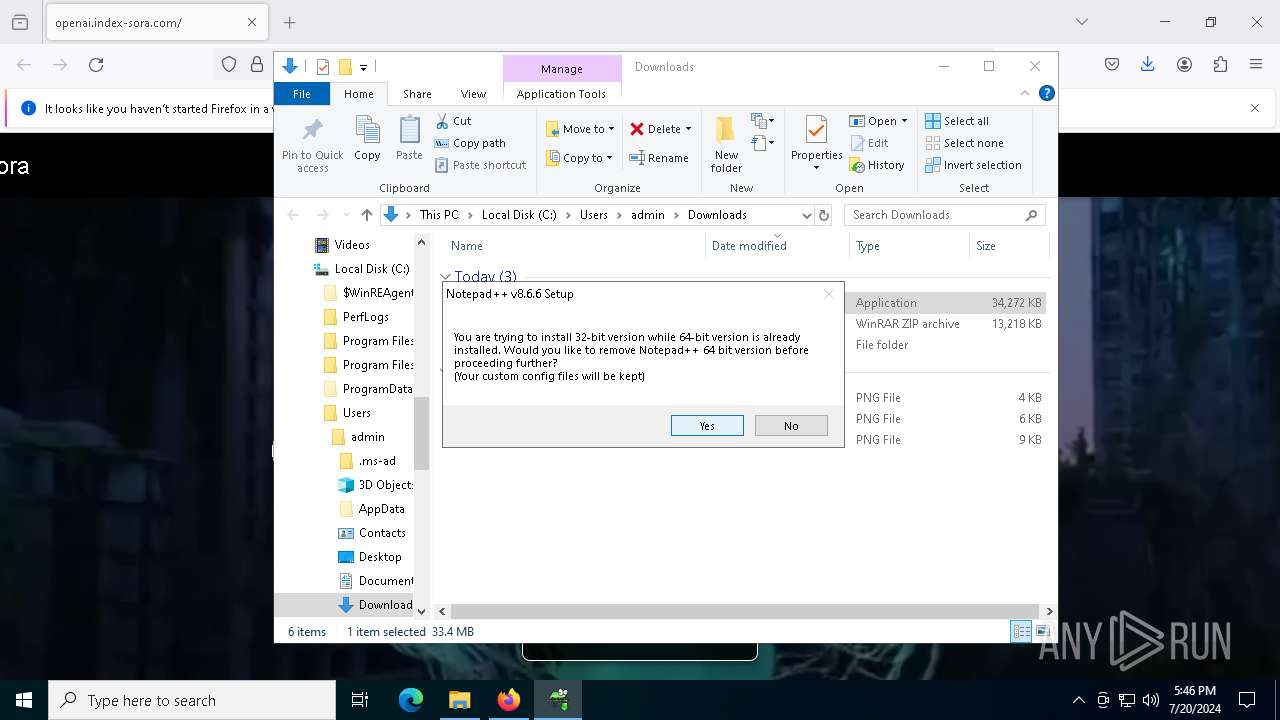This screenshot has width=1280, height=720.
Task: Collapse the Today (3) group
Action: [446, 277]
